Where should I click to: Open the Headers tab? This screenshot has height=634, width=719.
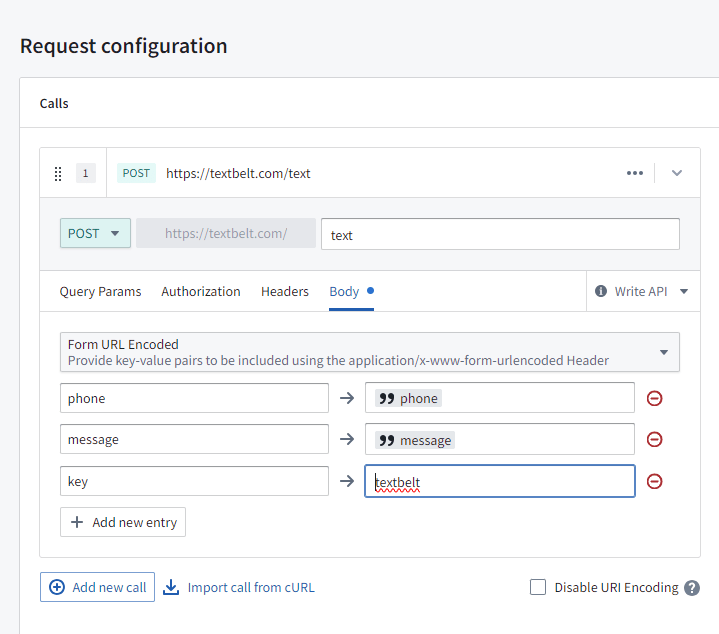click(285, 291)
